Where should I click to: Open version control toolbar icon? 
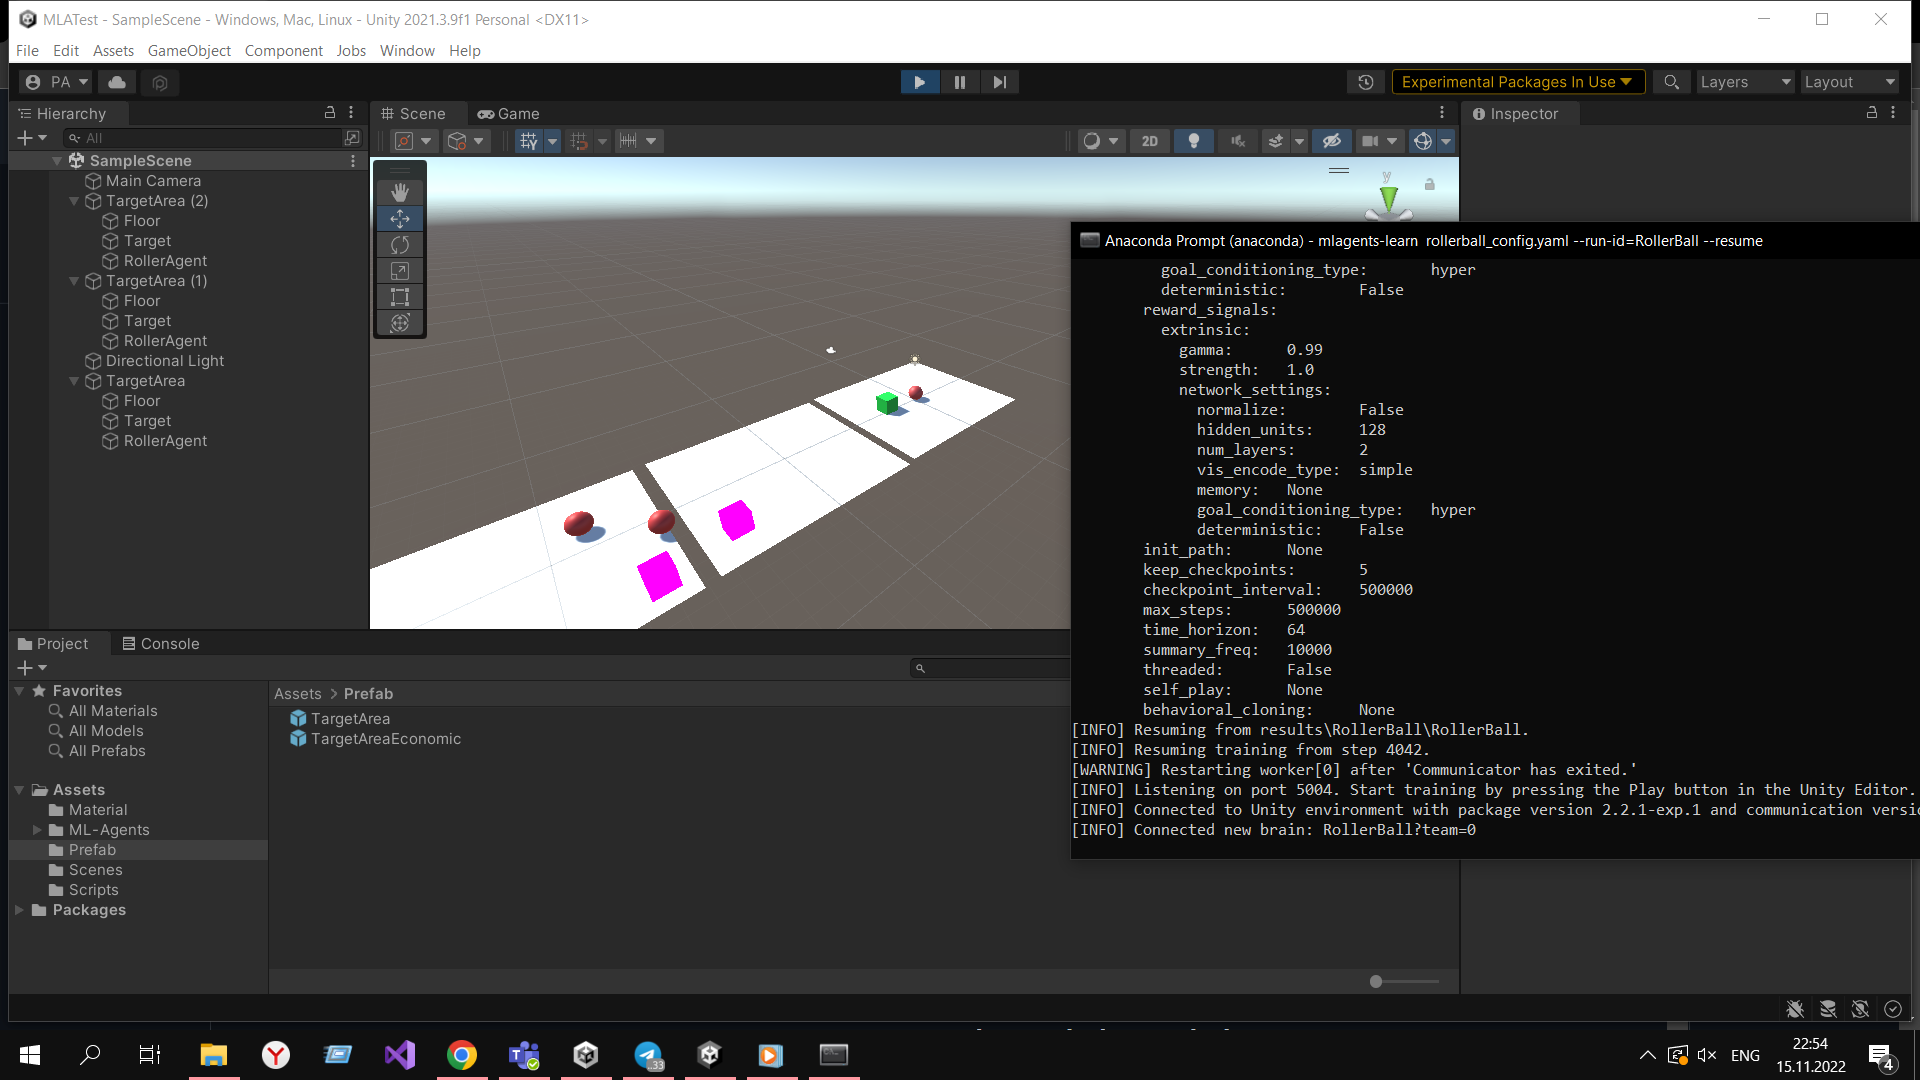(160, 82)
